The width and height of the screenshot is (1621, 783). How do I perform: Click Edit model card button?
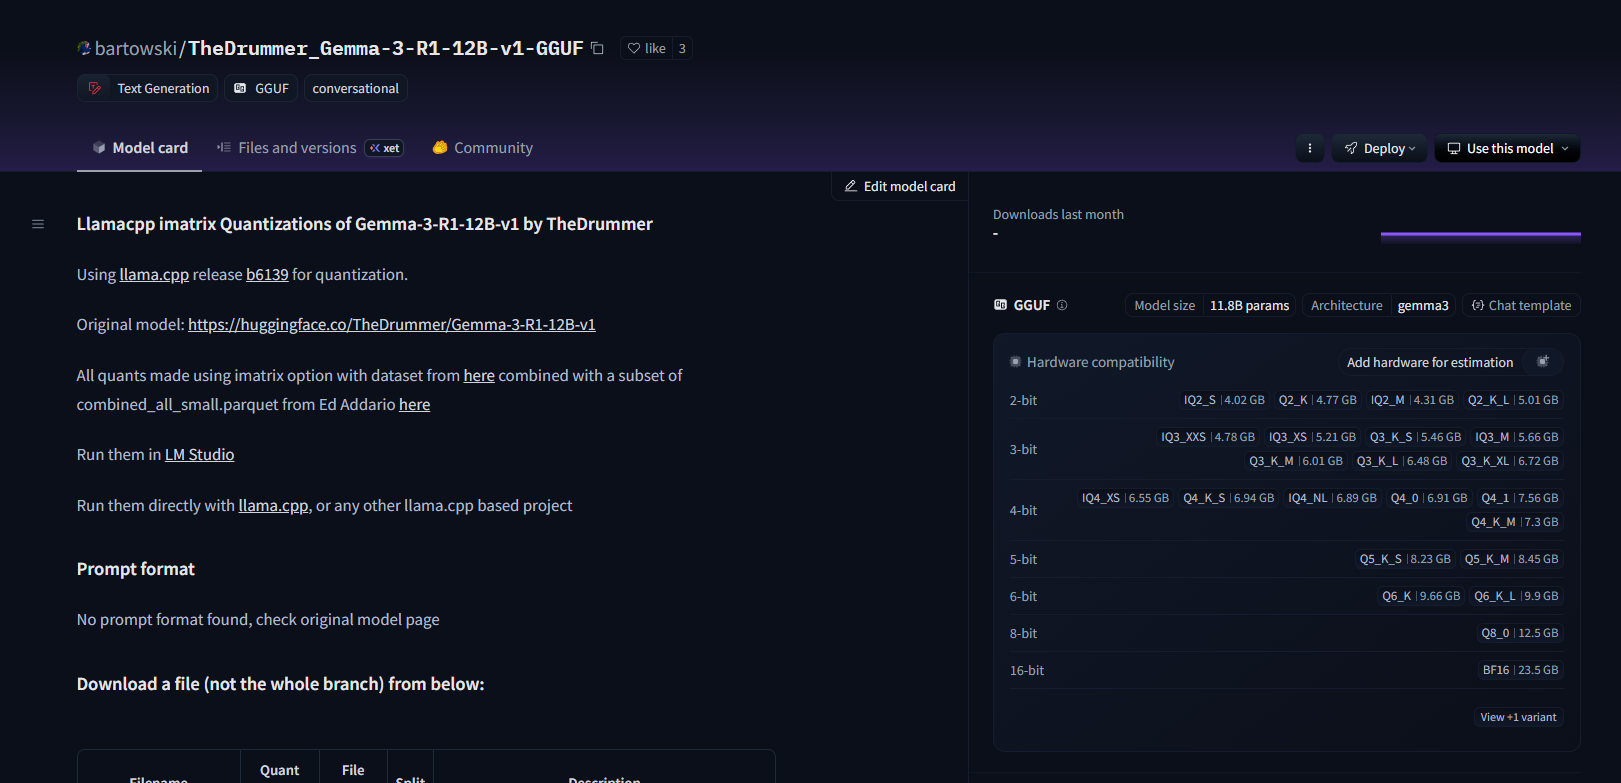coord(900,186)
